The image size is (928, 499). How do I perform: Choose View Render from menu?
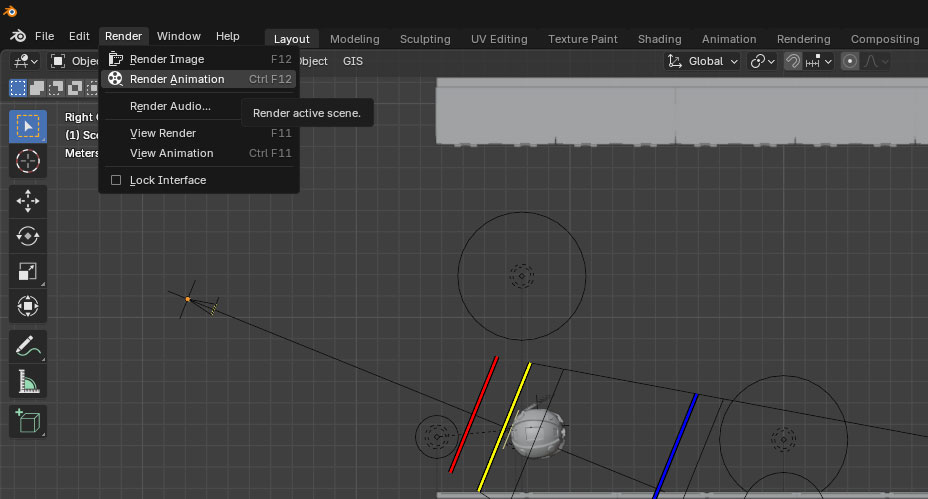pyautogui.click(x=199, y=133)
